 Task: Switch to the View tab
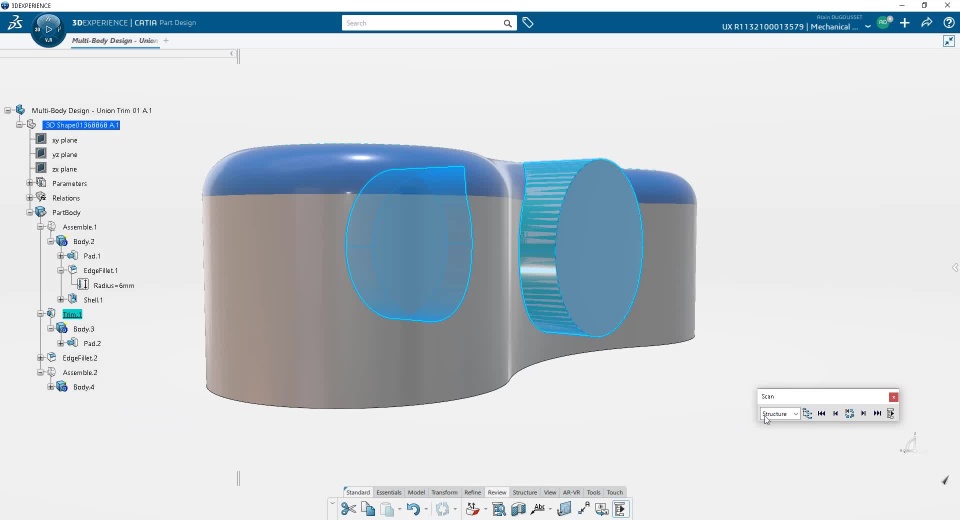[550, 492]
